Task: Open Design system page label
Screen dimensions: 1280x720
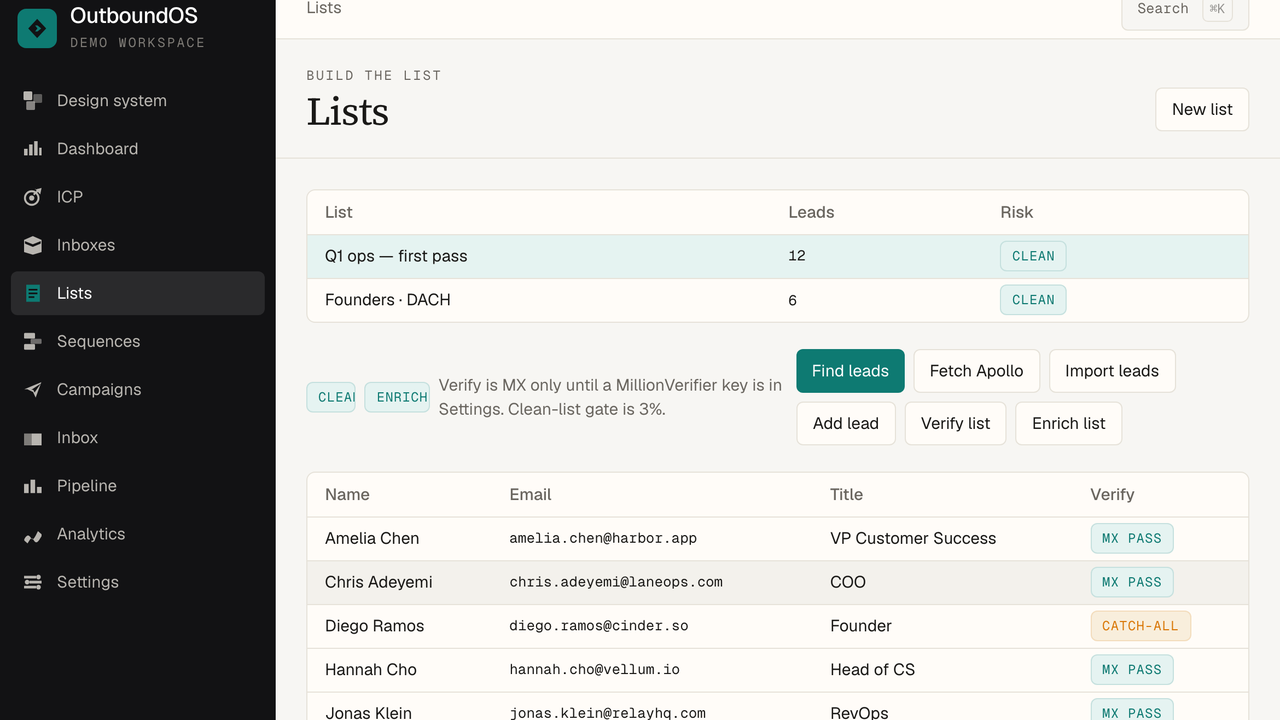Action: click(x=112, y=101)
